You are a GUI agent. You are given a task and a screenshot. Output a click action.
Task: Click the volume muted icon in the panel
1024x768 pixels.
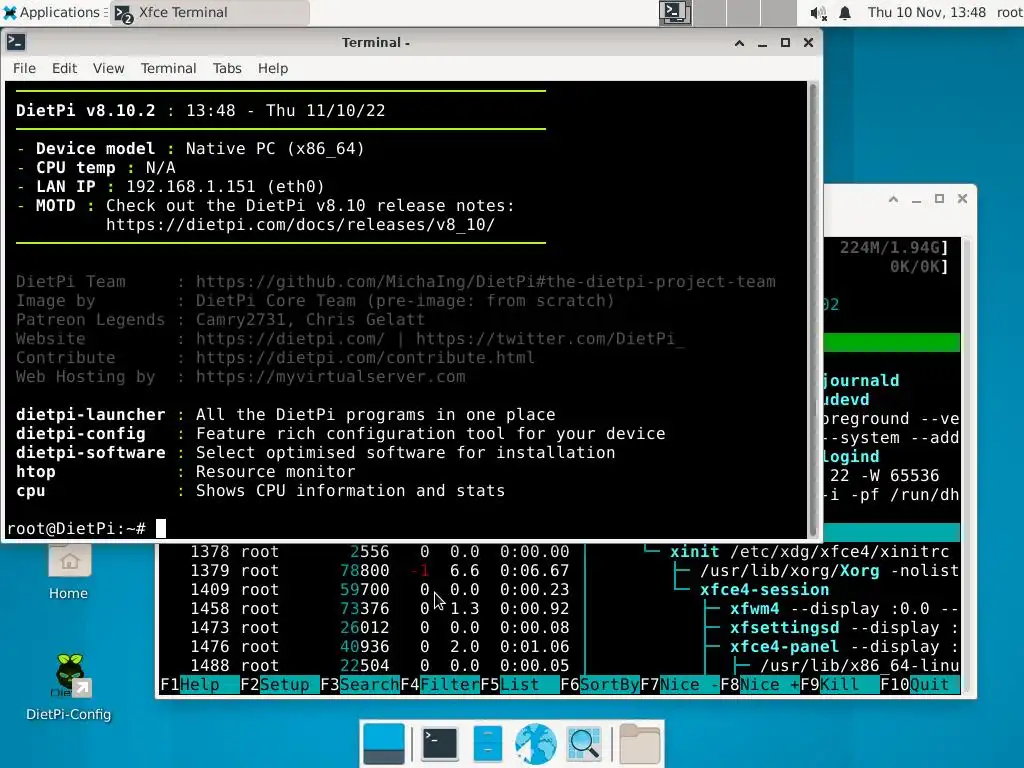pos(818,13)
